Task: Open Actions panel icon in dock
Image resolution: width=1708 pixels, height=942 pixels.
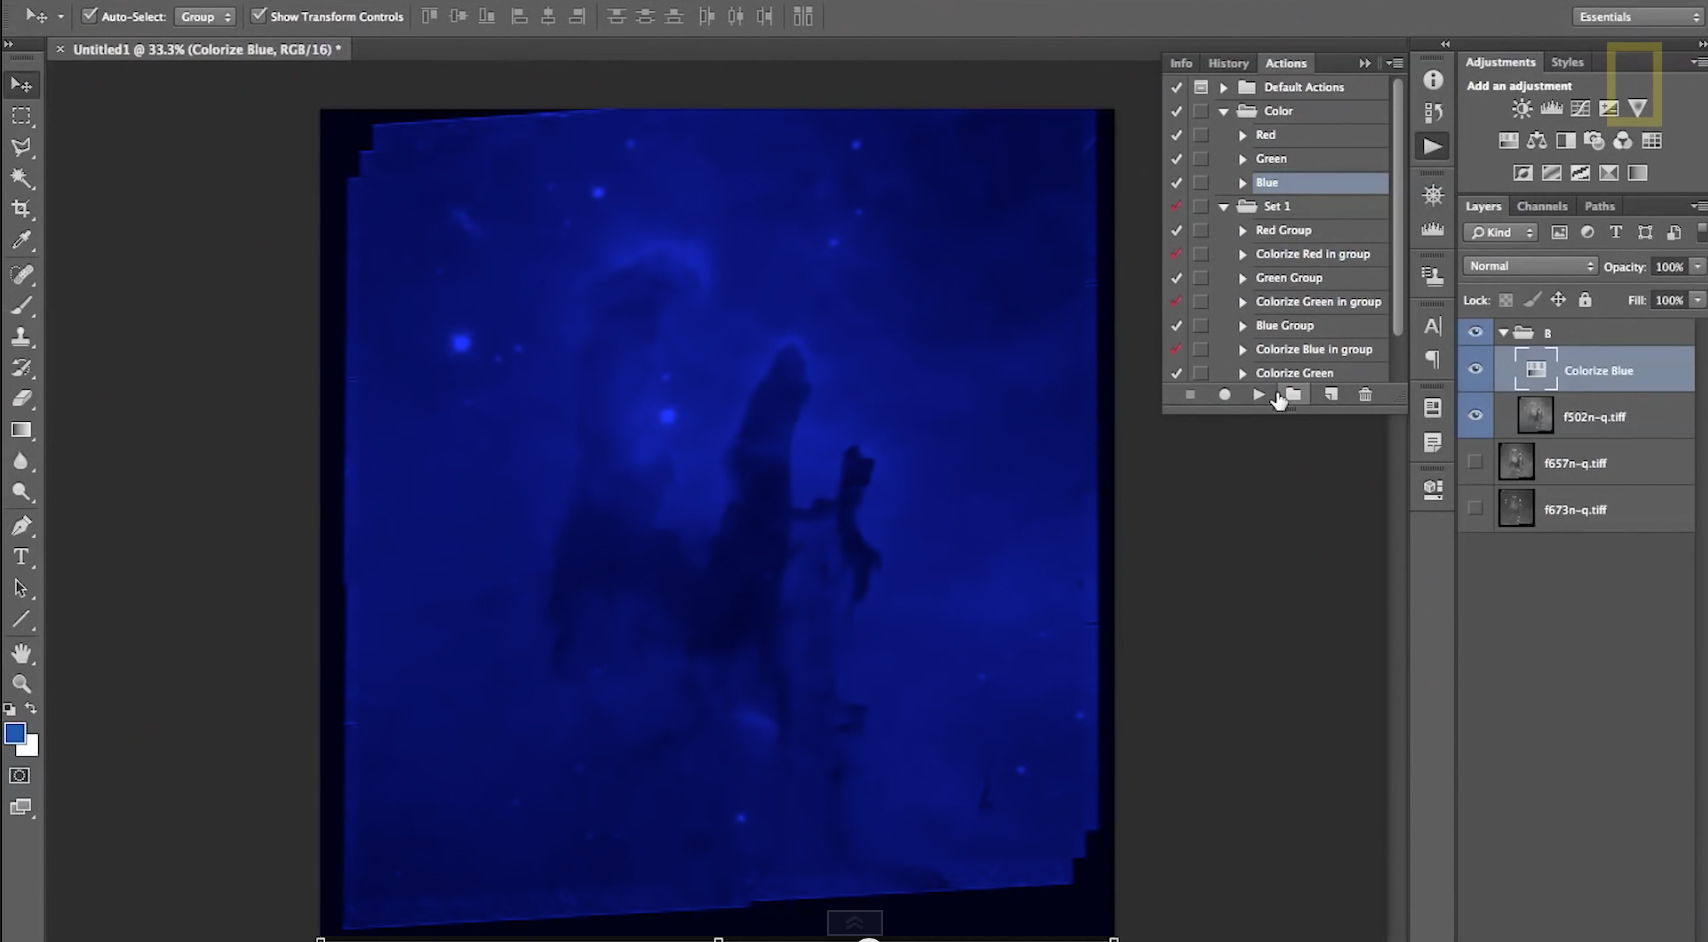Action: [1433, 146]
